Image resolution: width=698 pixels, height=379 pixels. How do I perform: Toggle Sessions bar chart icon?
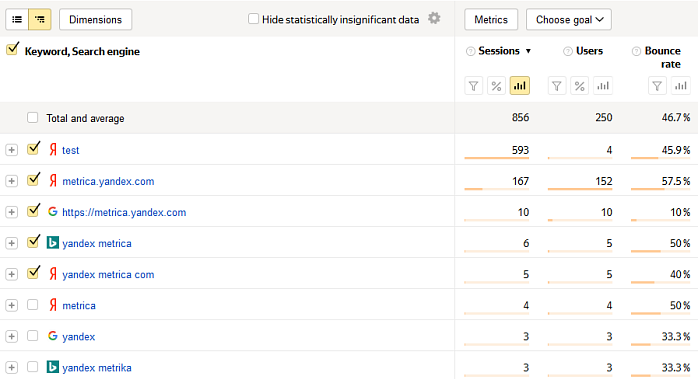[519, 86]
